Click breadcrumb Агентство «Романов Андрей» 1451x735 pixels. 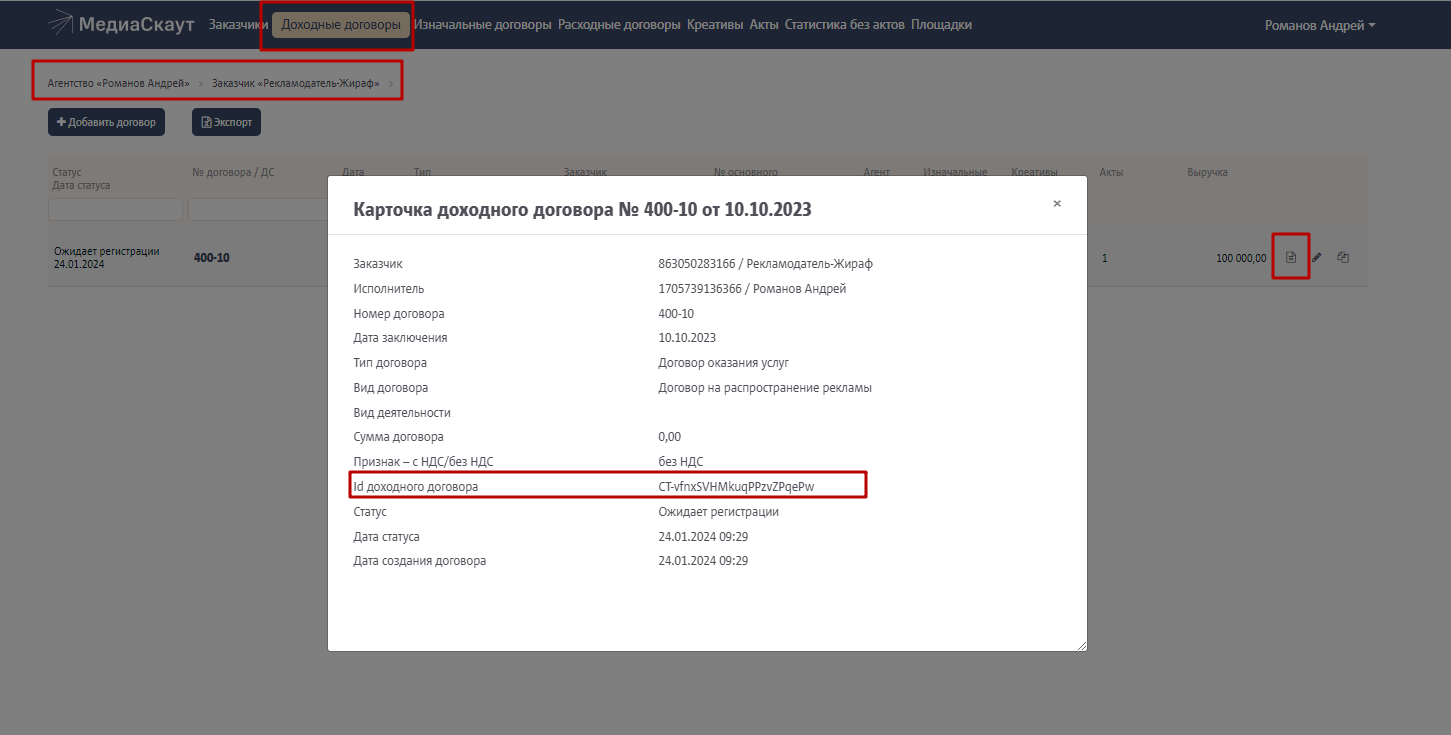pos(119,83)
